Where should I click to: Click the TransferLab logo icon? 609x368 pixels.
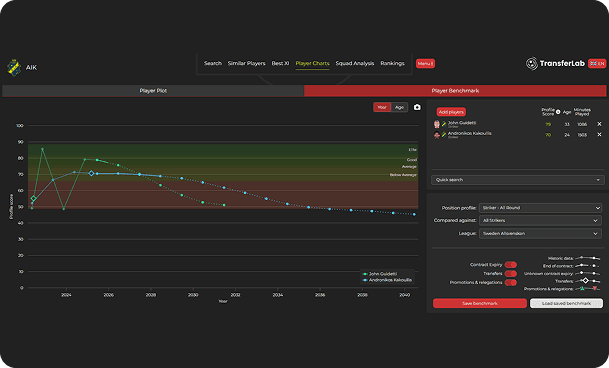532,63
